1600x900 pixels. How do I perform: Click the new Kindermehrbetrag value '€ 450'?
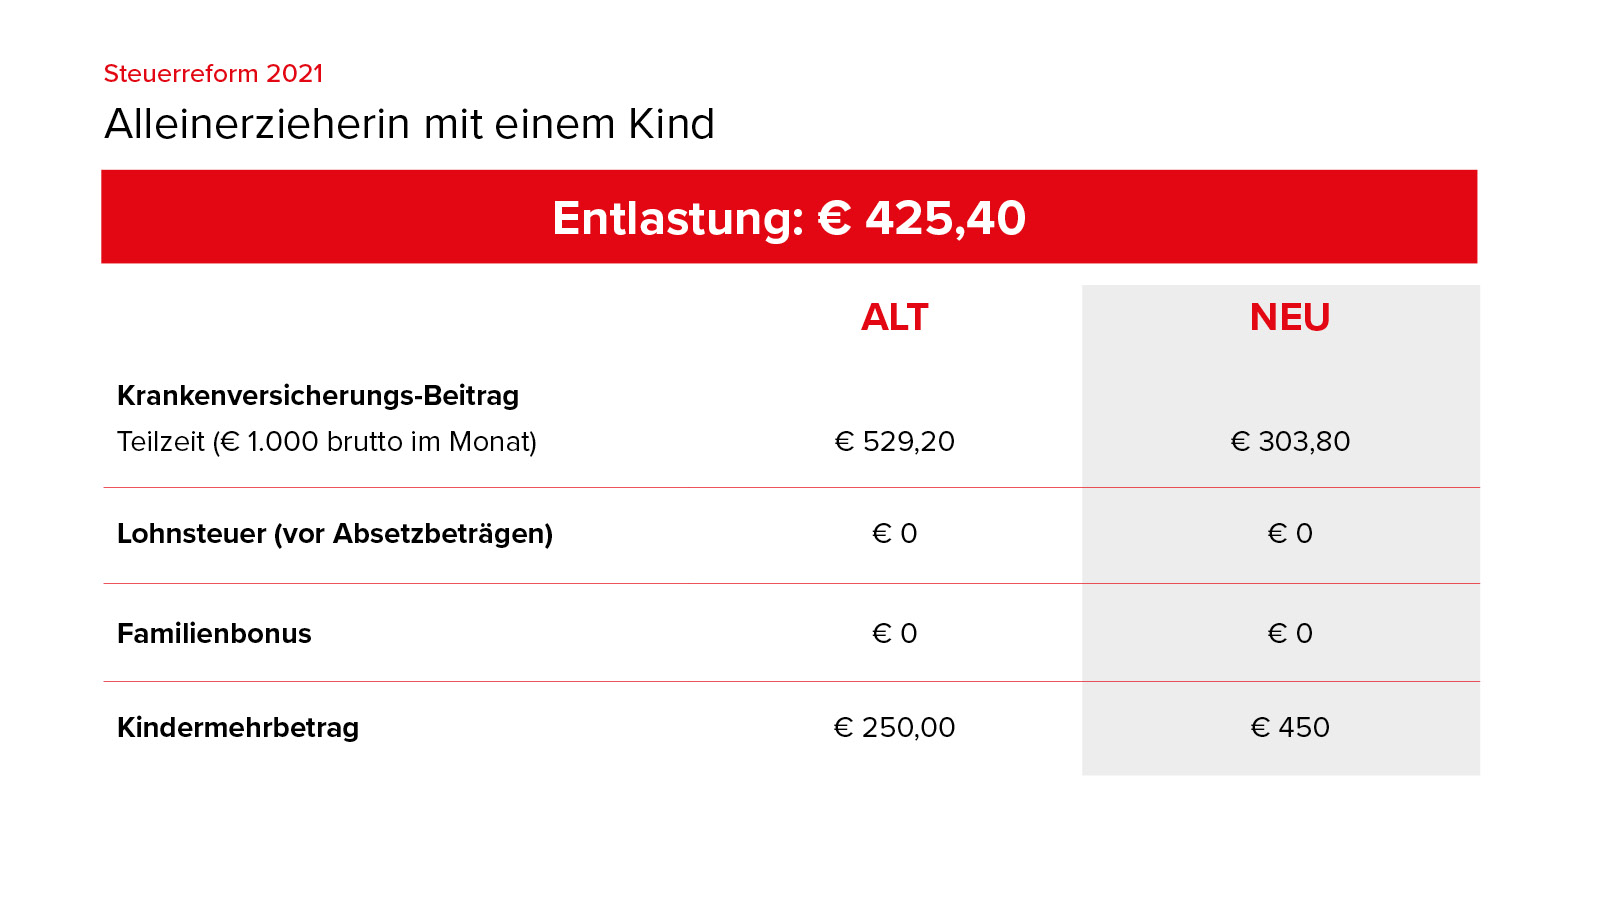pos(1290,728)
